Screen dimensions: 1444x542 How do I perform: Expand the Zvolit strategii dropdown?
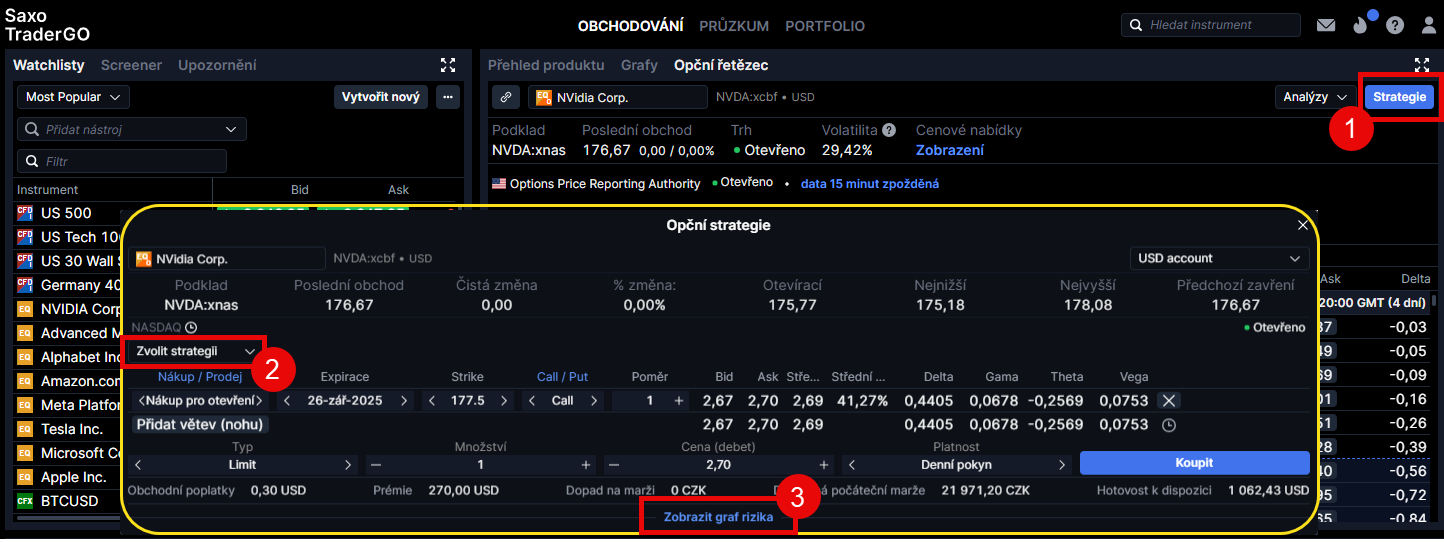click(x=195, y=351)
